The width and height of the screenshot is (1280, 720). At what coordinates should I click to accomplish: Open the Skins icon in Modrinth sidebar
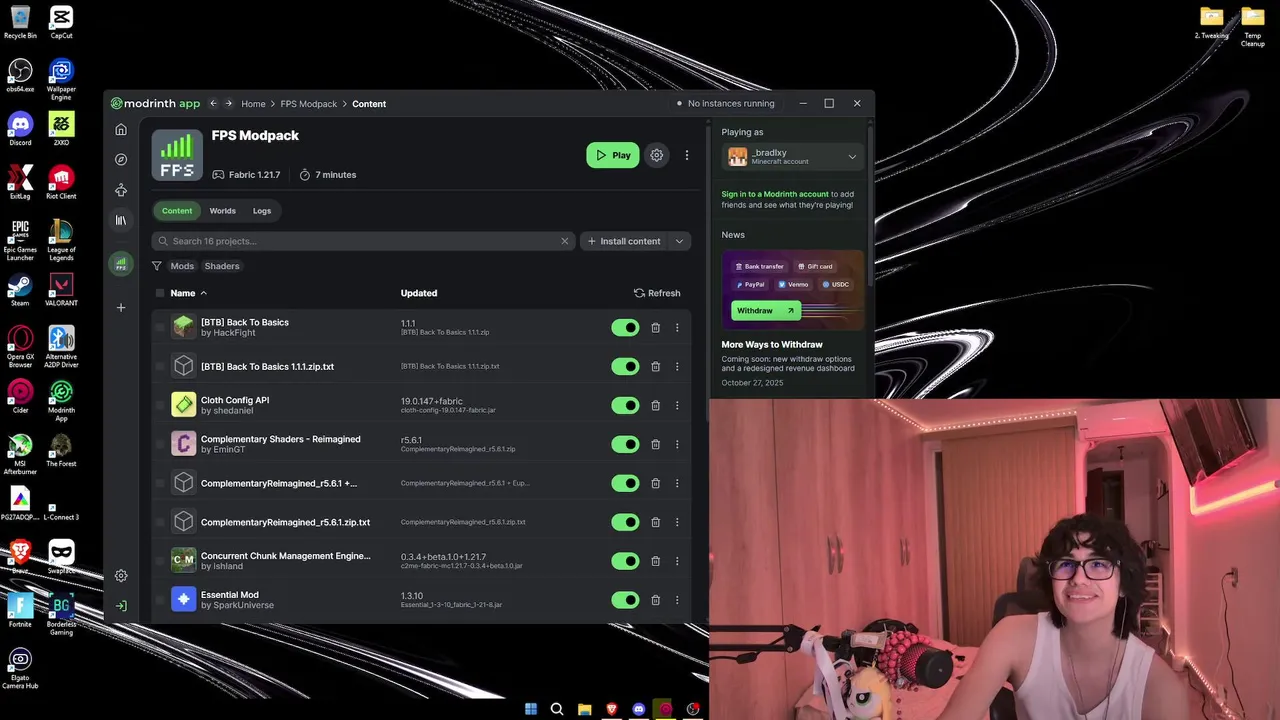(121, 190)
